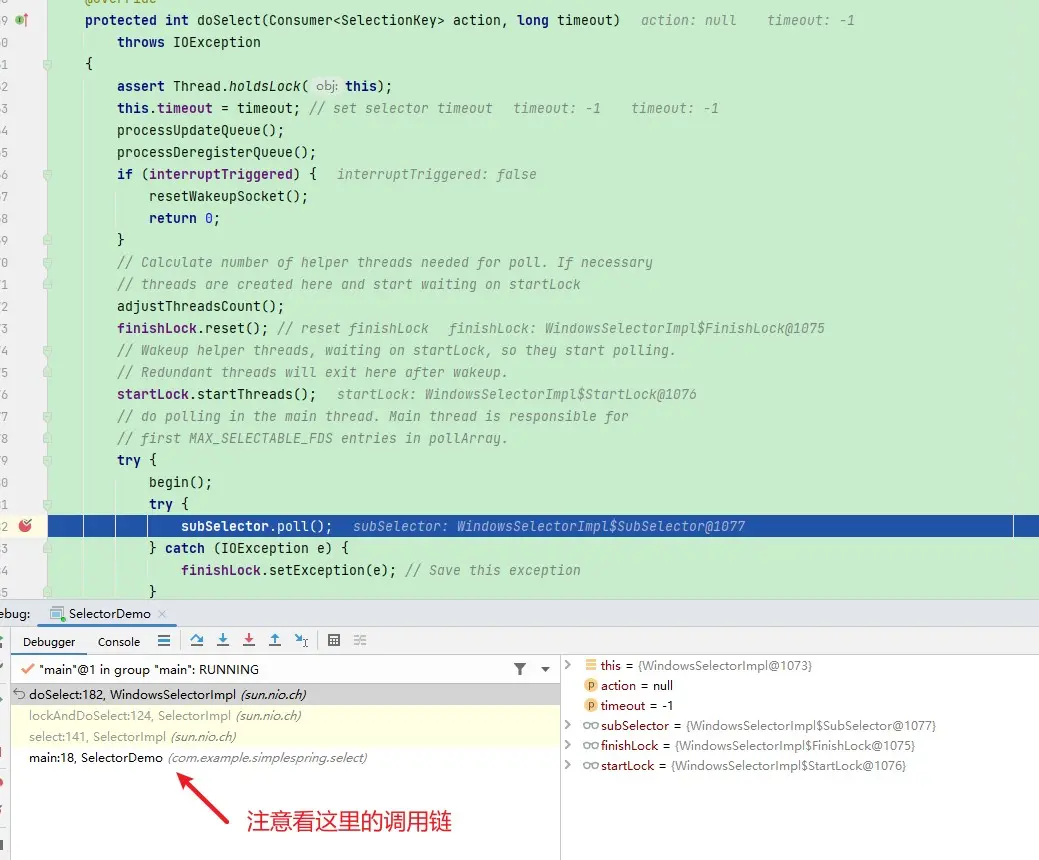Screen dimensions: 1039x860
Task: Click the 'throws IOException' clause
Action: 188,42
